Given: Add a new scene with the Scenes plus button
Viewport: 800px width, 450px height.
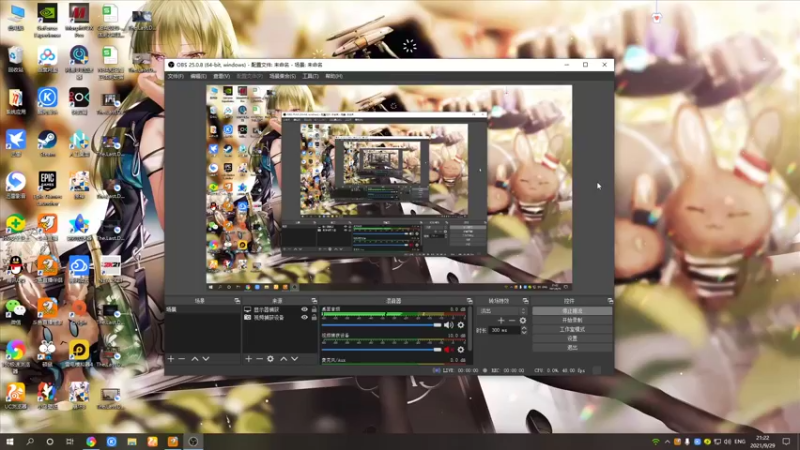Looking at the screenshot, I should coord(171,359).
